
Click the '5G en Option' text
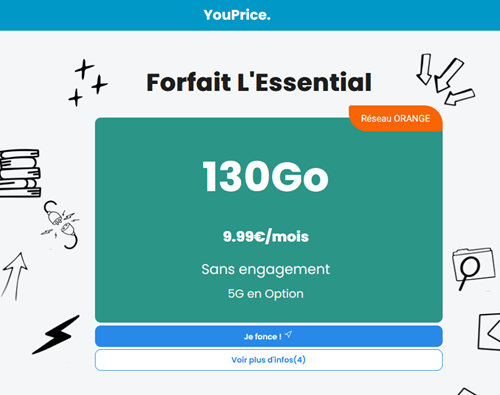tap(266, 294)
